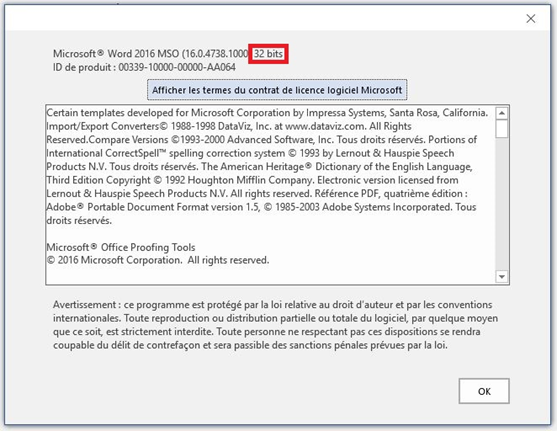This screenshot has width=557, height=431.
Task: Click the scrollbar track below the thumb
Action: click(502, 204)
